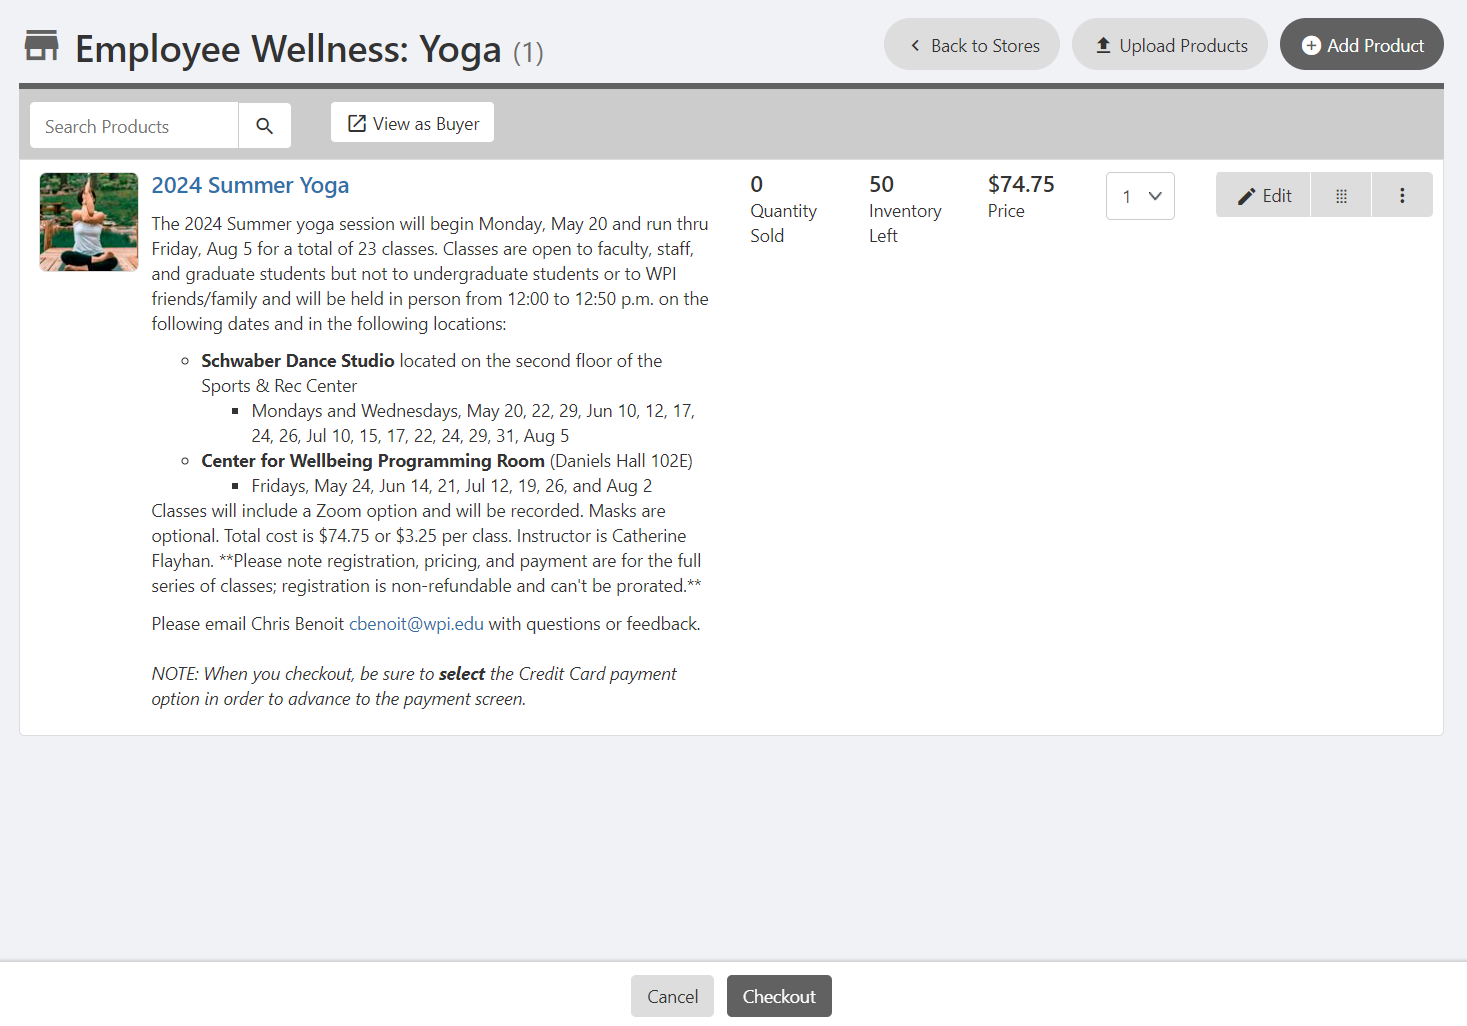Click the grid reorder icon next to Edit
The height and width of the screenshot is (1026, 1467).
(1341, 196)
